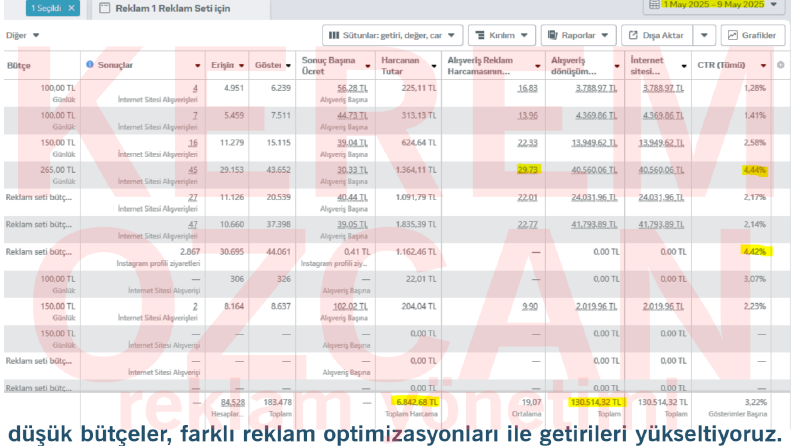Click conversion value 2.019,96 TL in Alışveriş dönüşüm column
793x446 pixels.
597,306
